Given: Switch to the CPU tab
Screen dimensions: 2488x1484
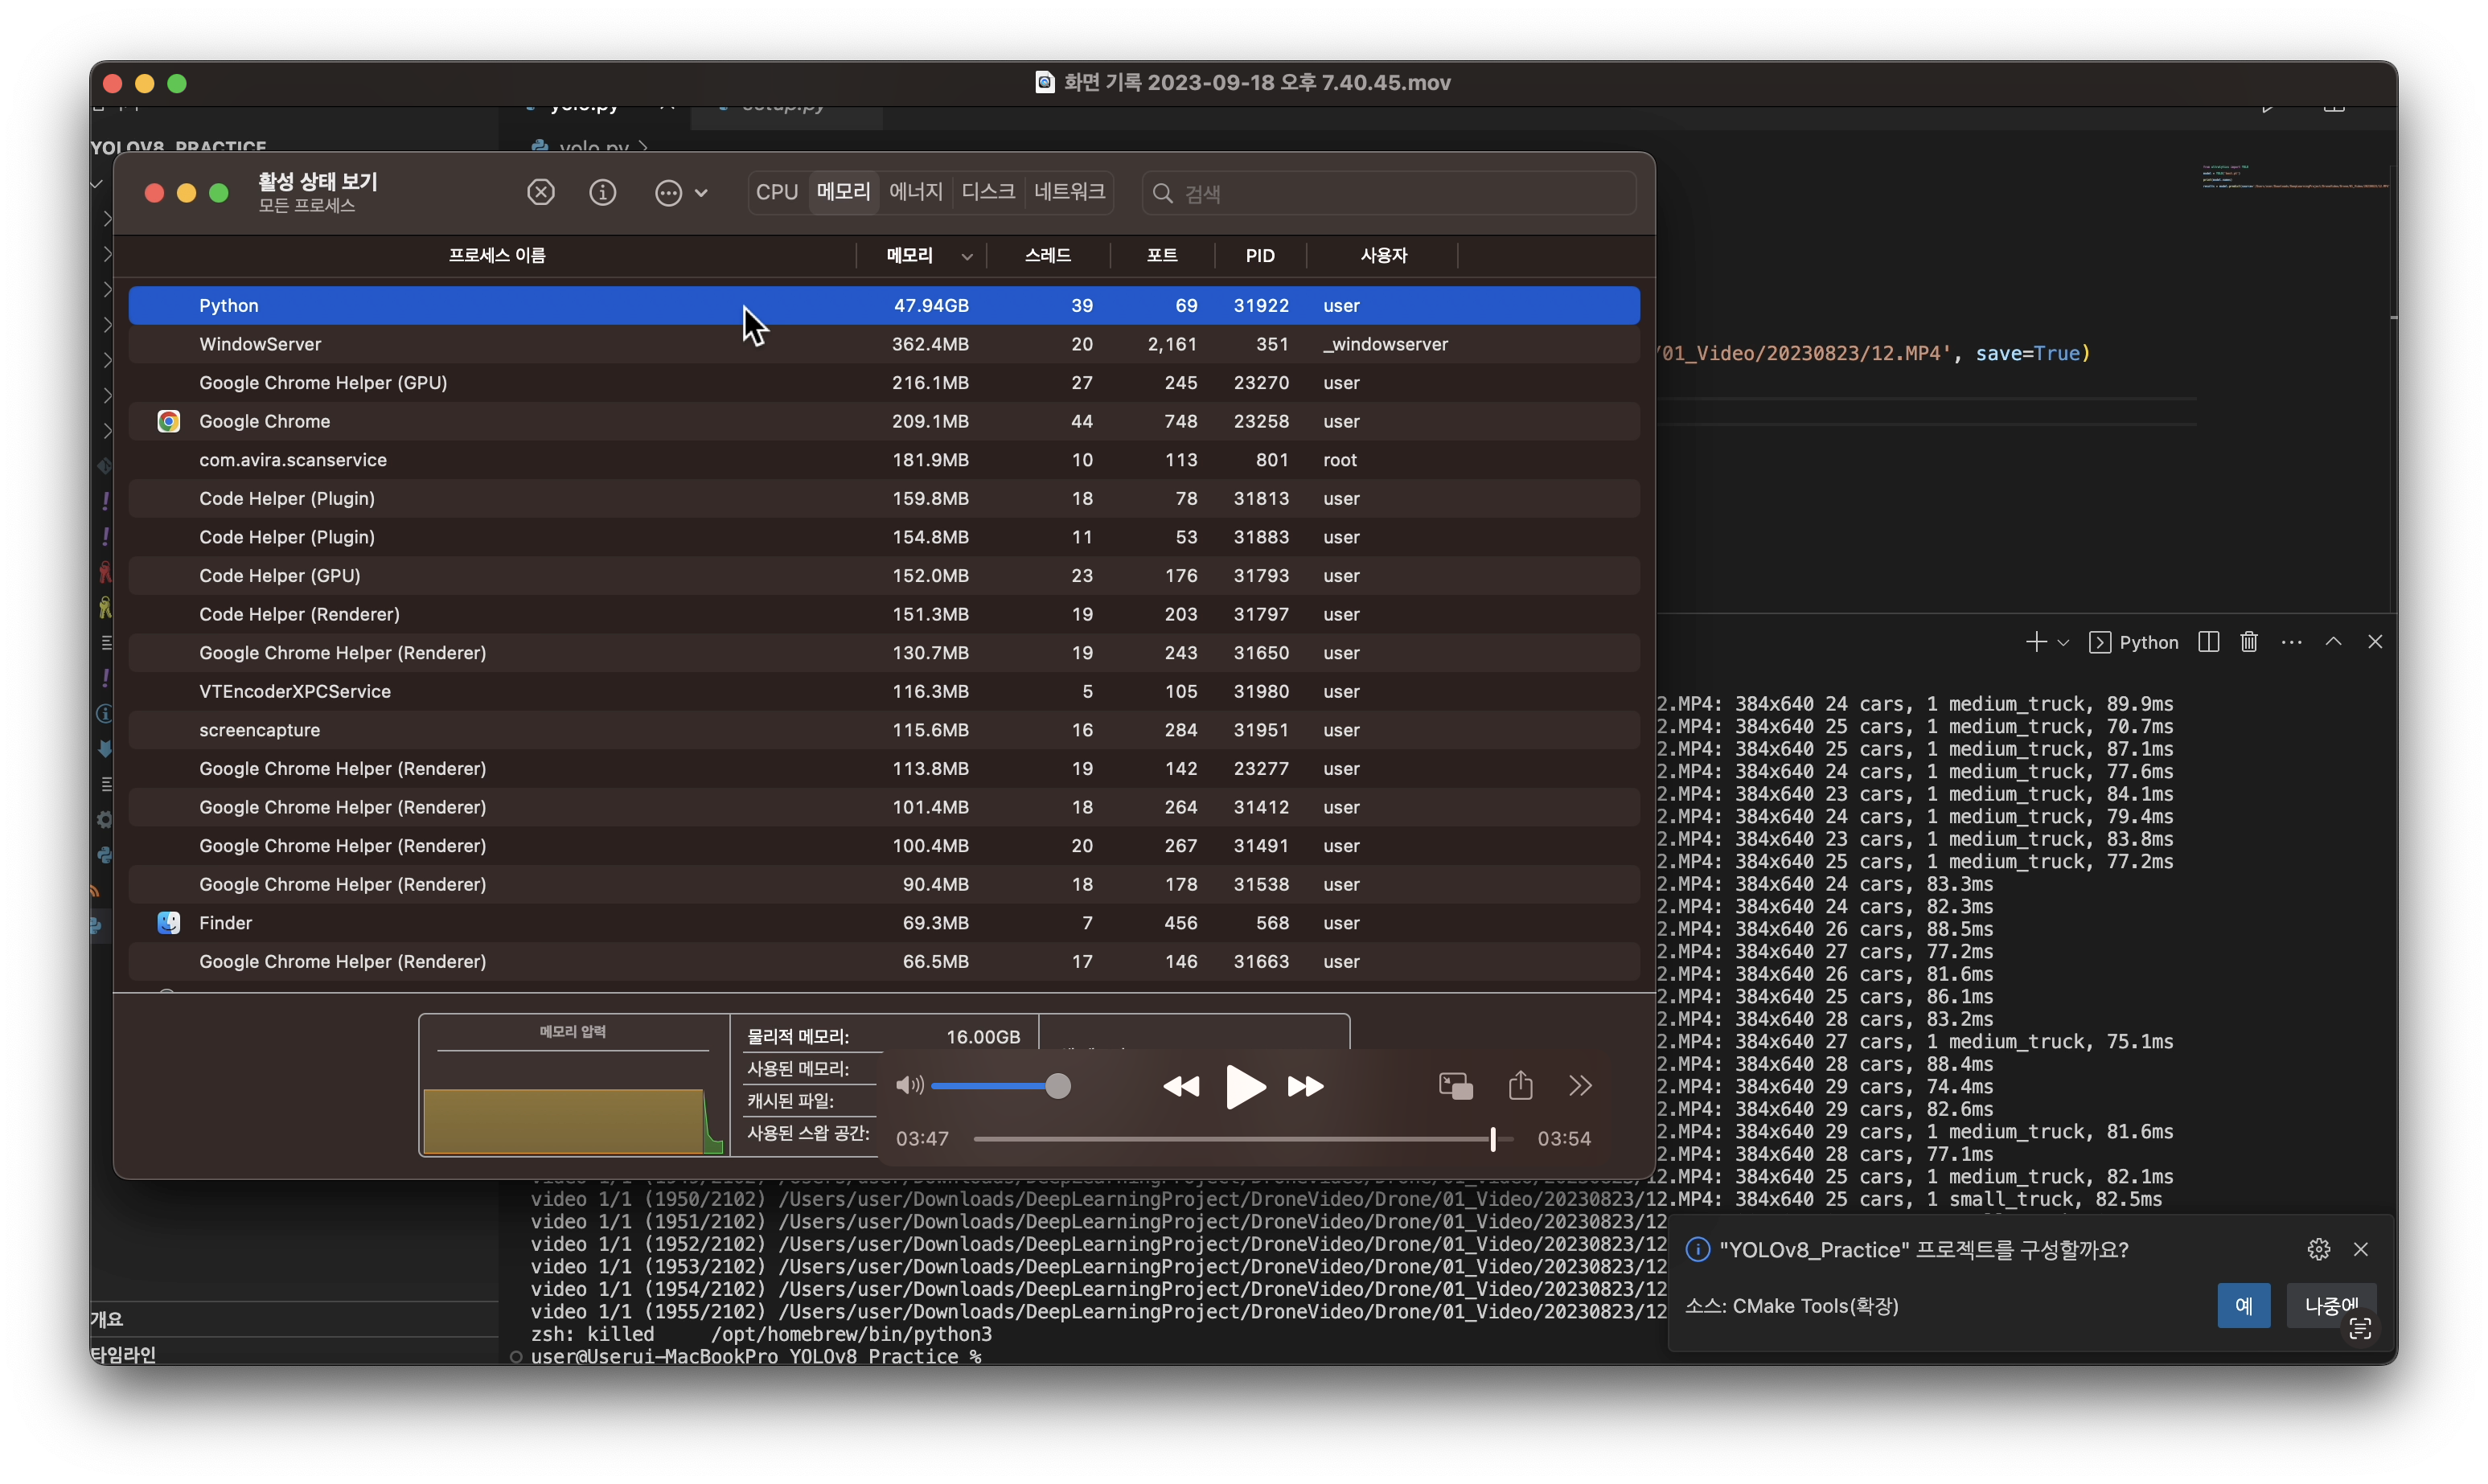Looking at the screenshot, I should 776,192.
